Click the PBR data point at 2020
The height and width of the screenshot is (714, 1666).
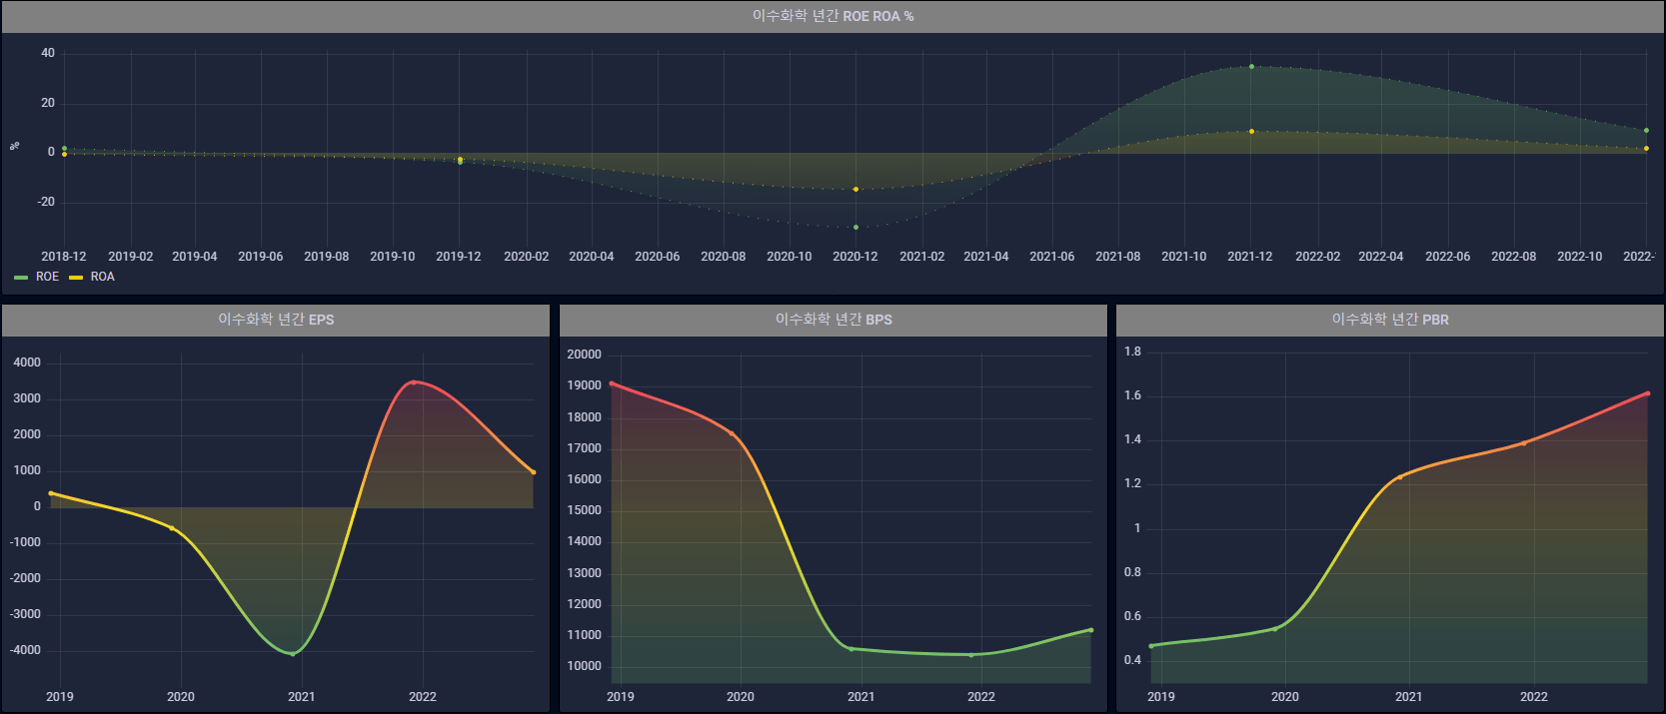click(1274, 629)
